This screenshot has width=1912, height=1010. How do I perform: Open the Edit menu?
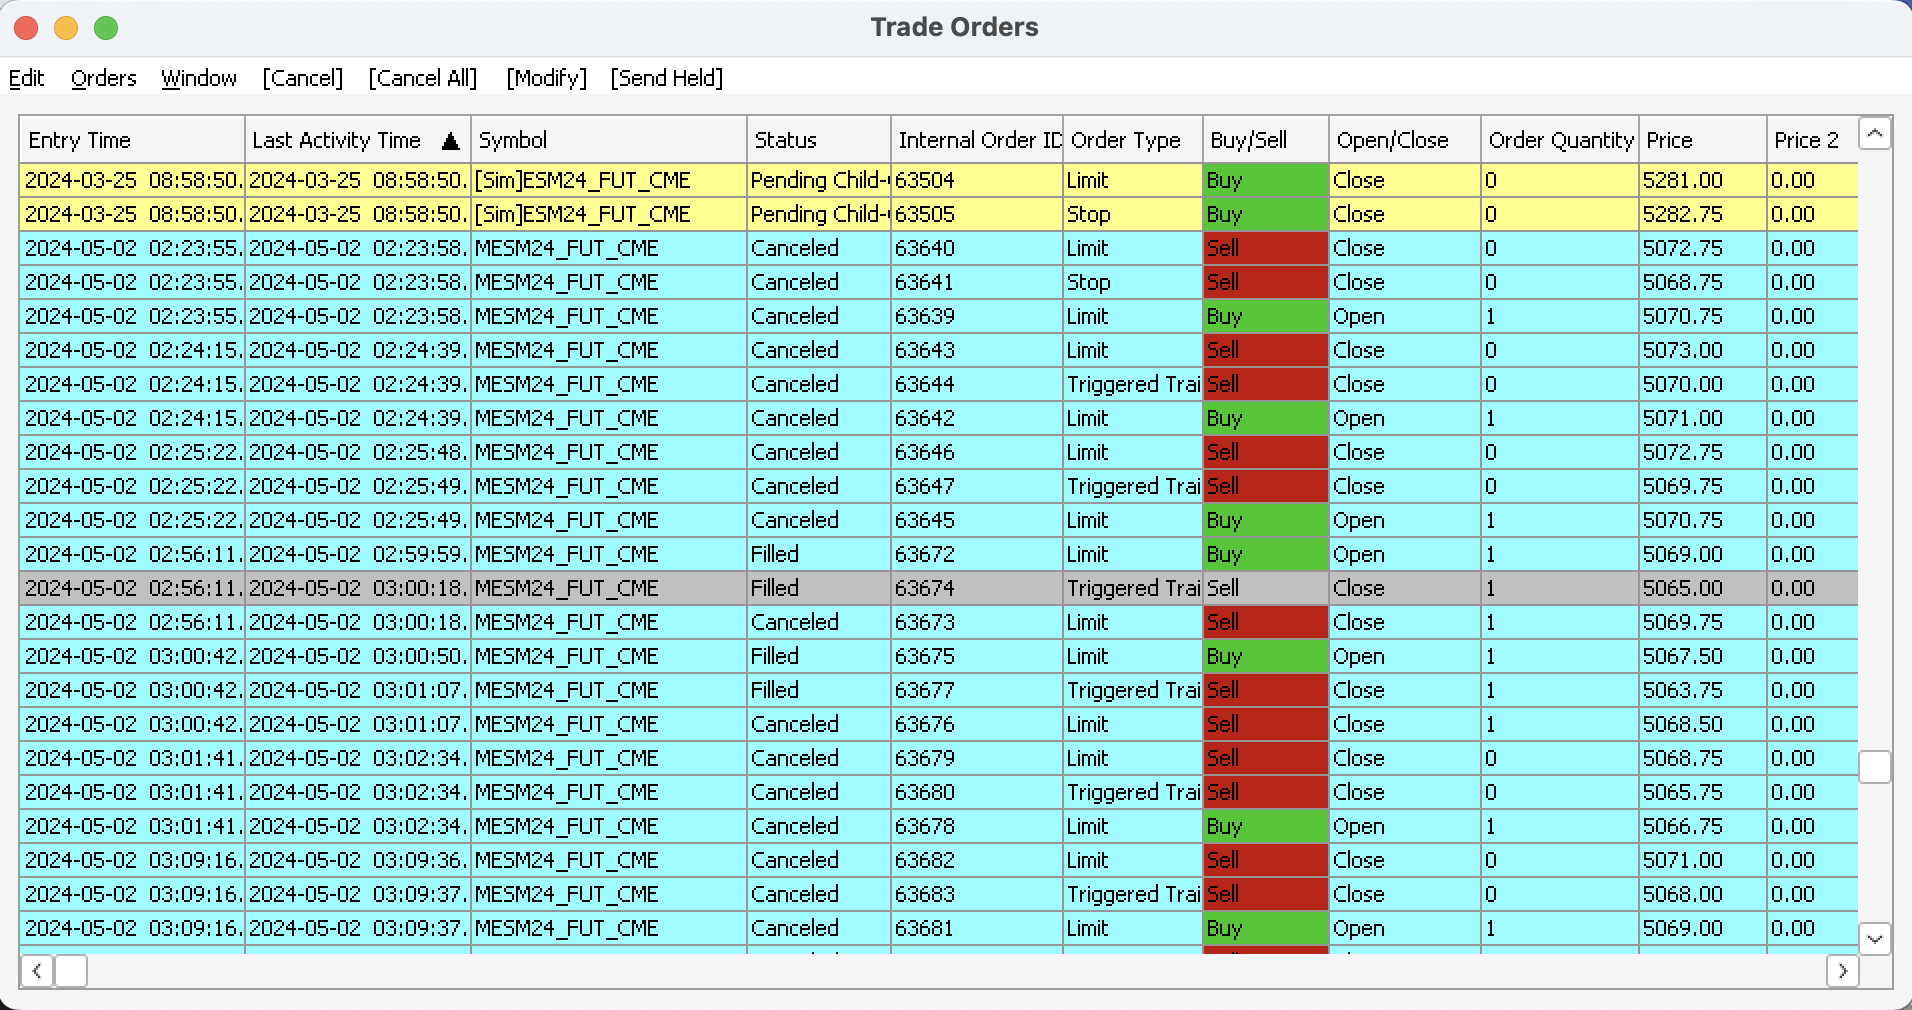coord(26,78)
